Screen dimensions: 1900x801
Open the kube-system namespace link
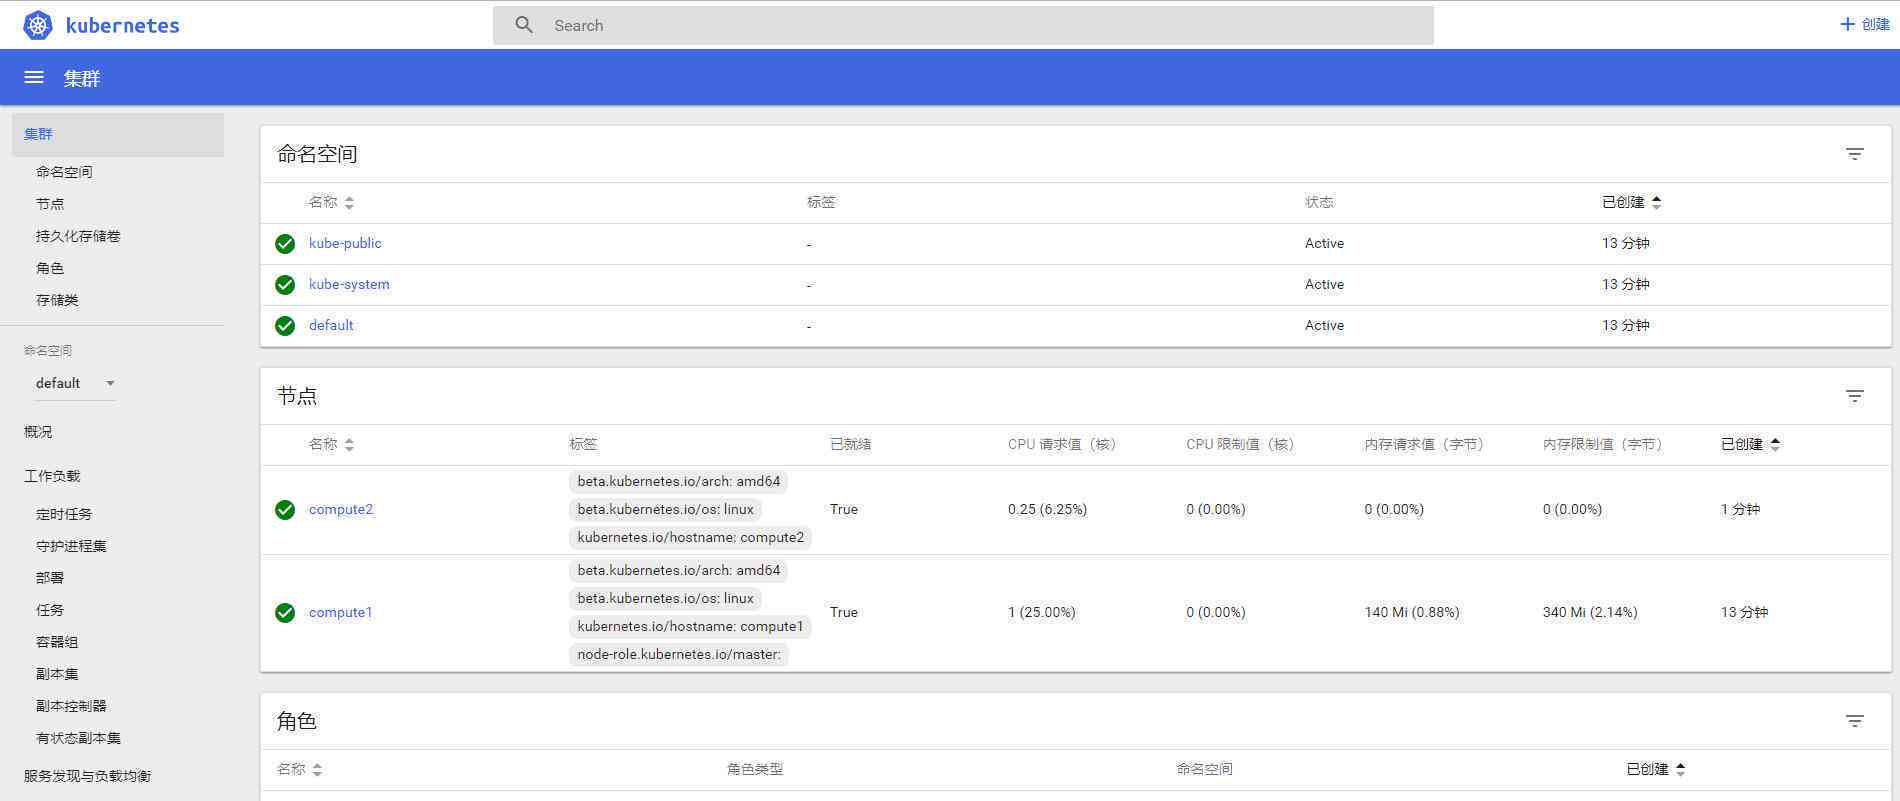pyautogui.click(x=349, y=284)
